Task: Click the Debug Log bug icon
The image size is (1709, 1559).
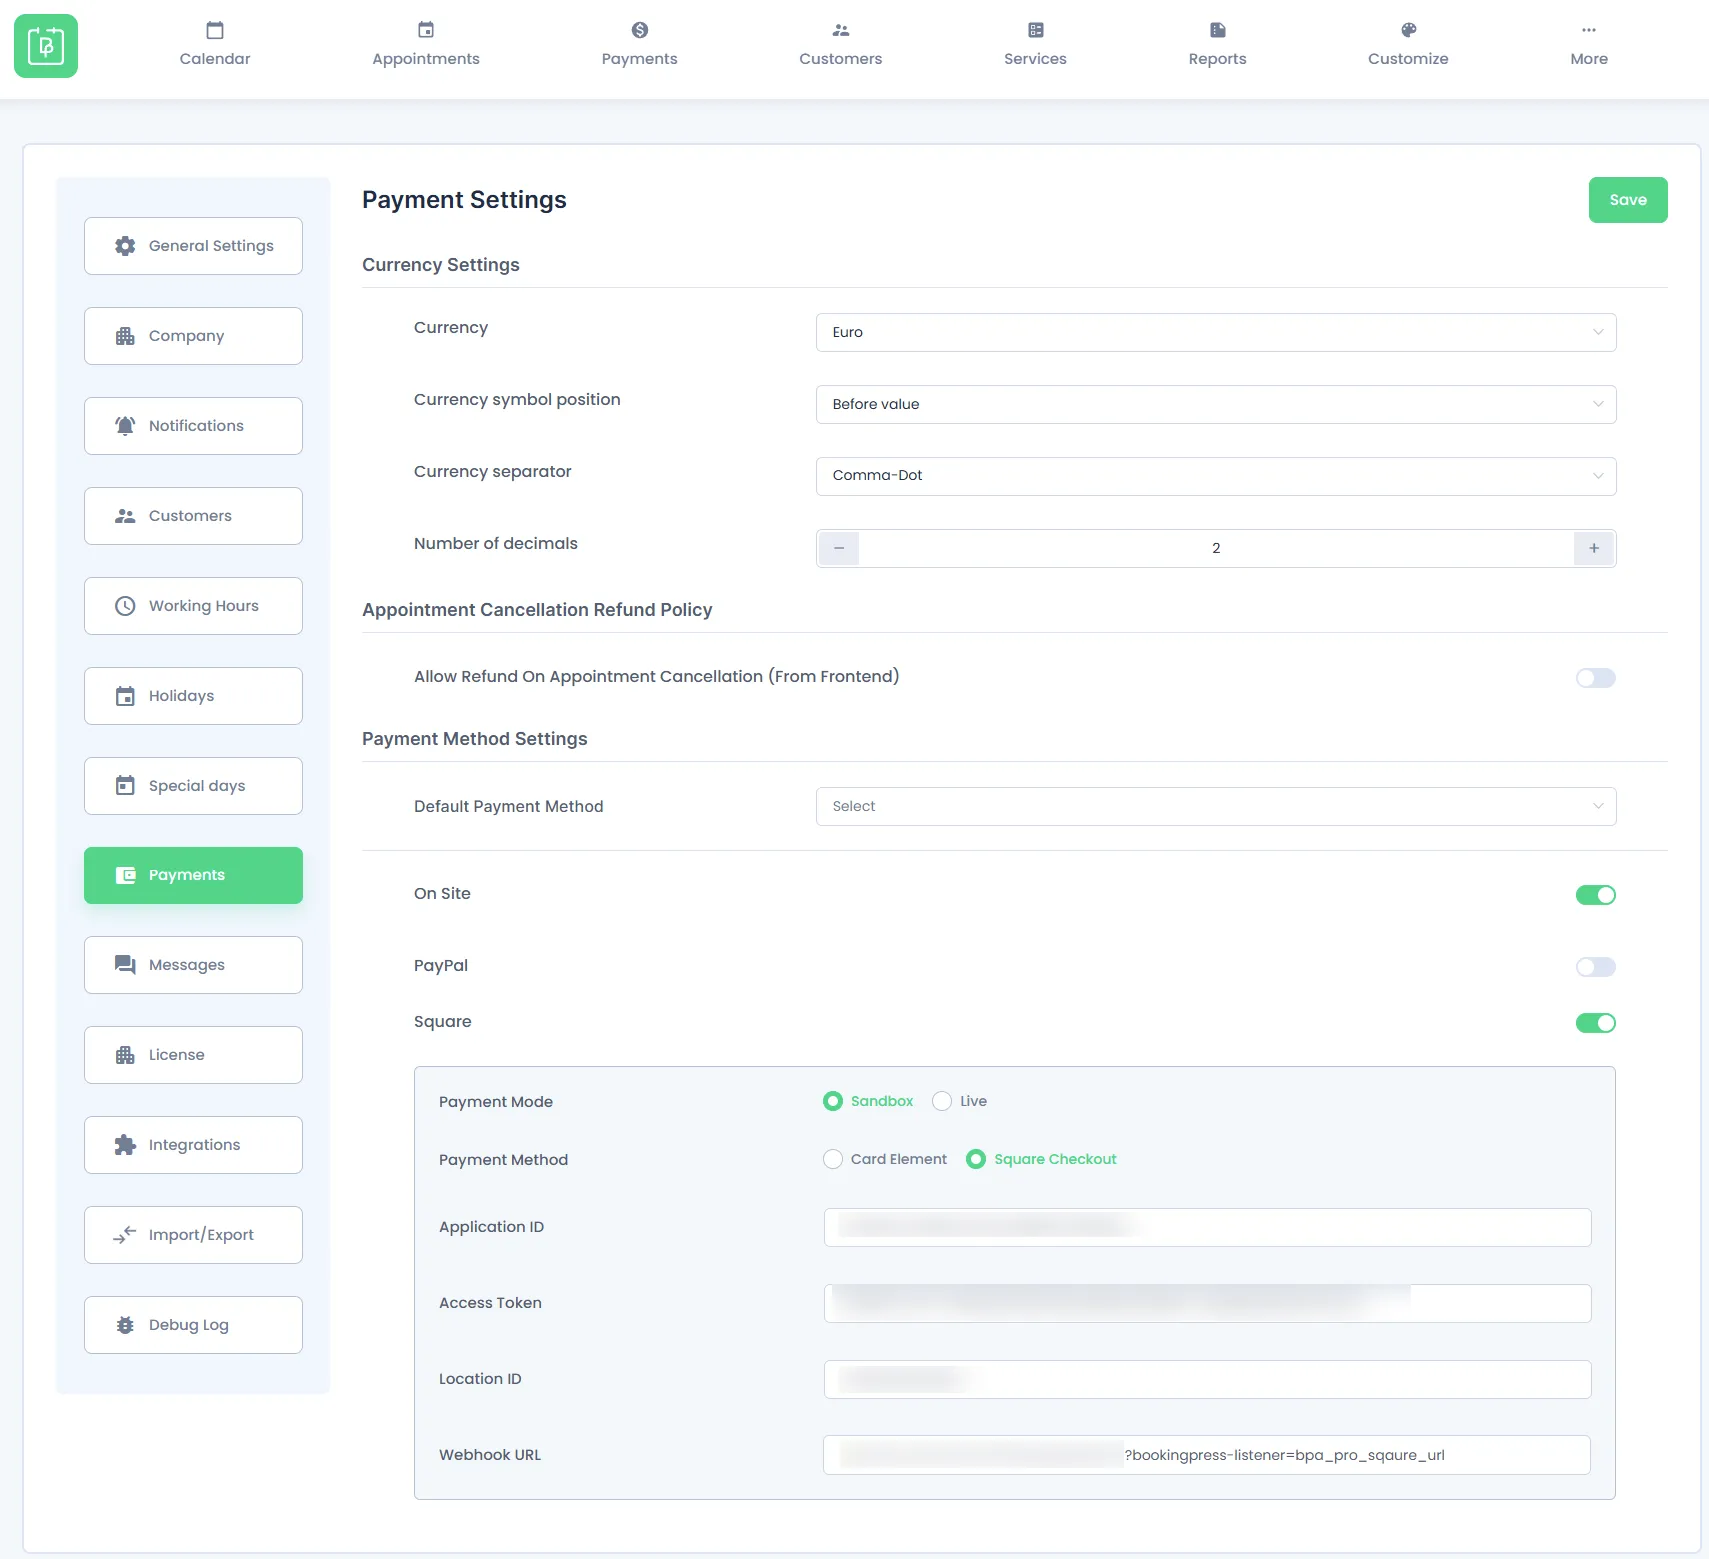Action: [125, 1325]
